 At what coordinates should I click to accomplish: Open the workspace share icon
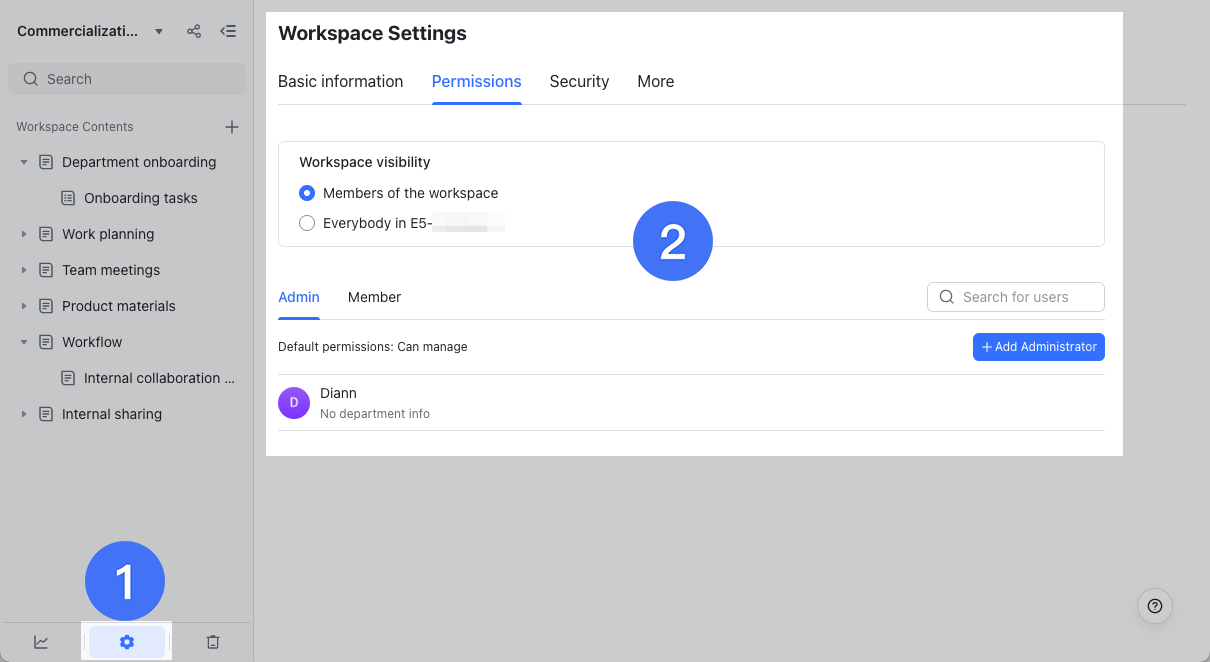(193, 31)
